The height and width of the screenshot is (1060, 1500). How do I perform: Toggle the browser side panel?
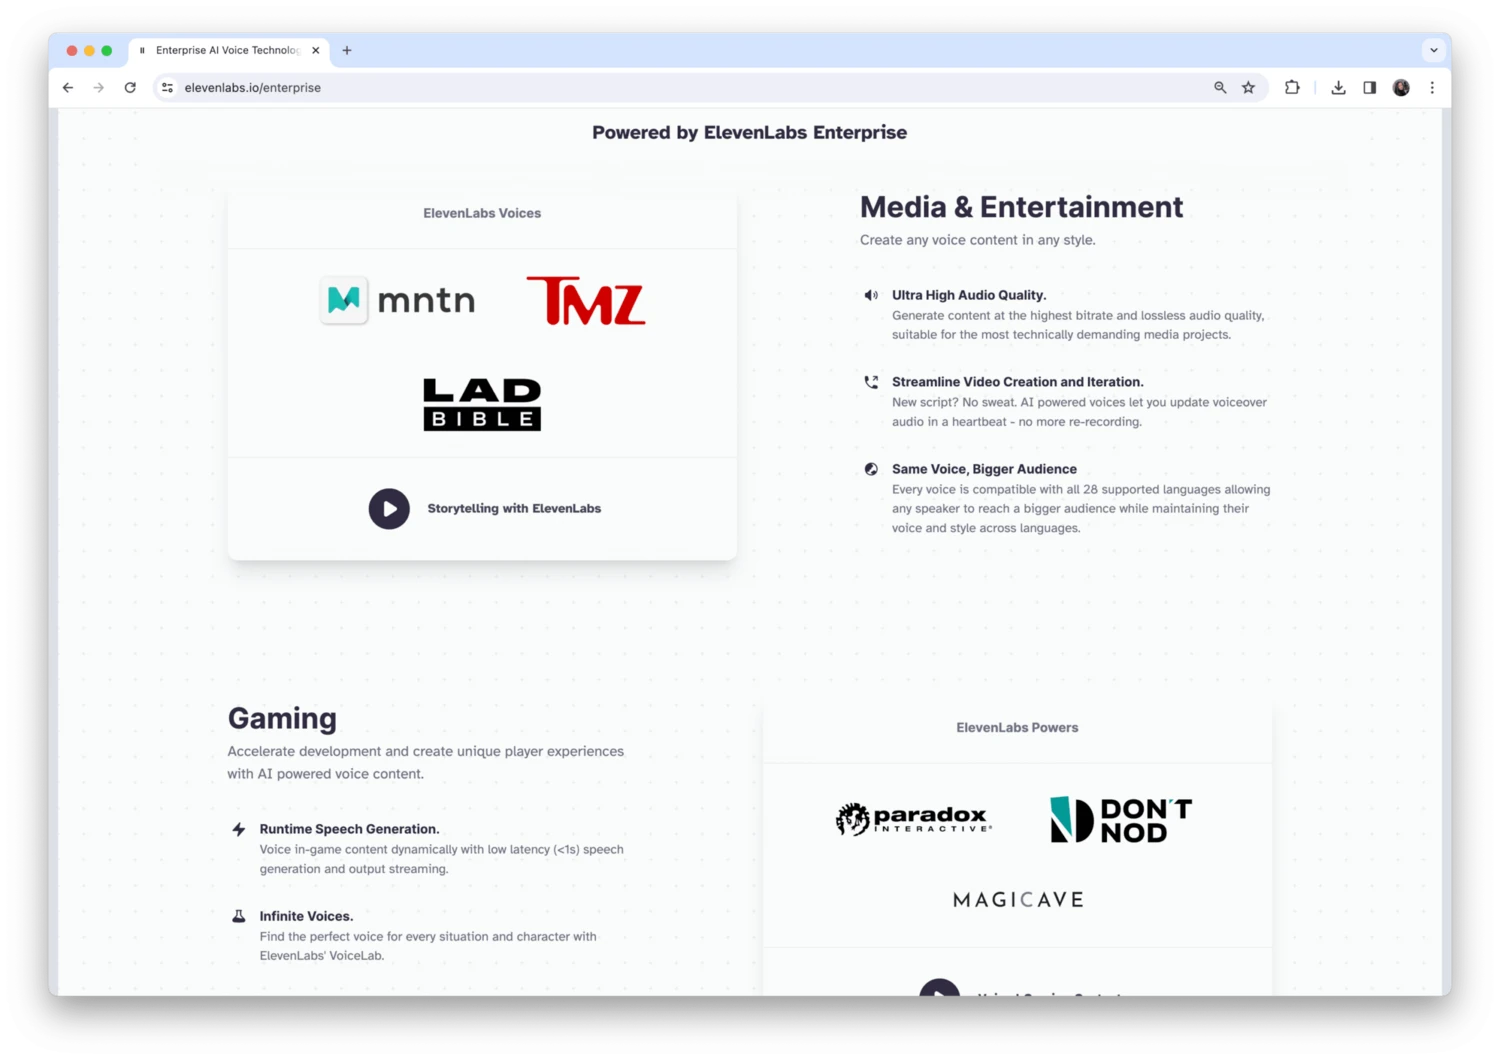[x=1370, y=88]
